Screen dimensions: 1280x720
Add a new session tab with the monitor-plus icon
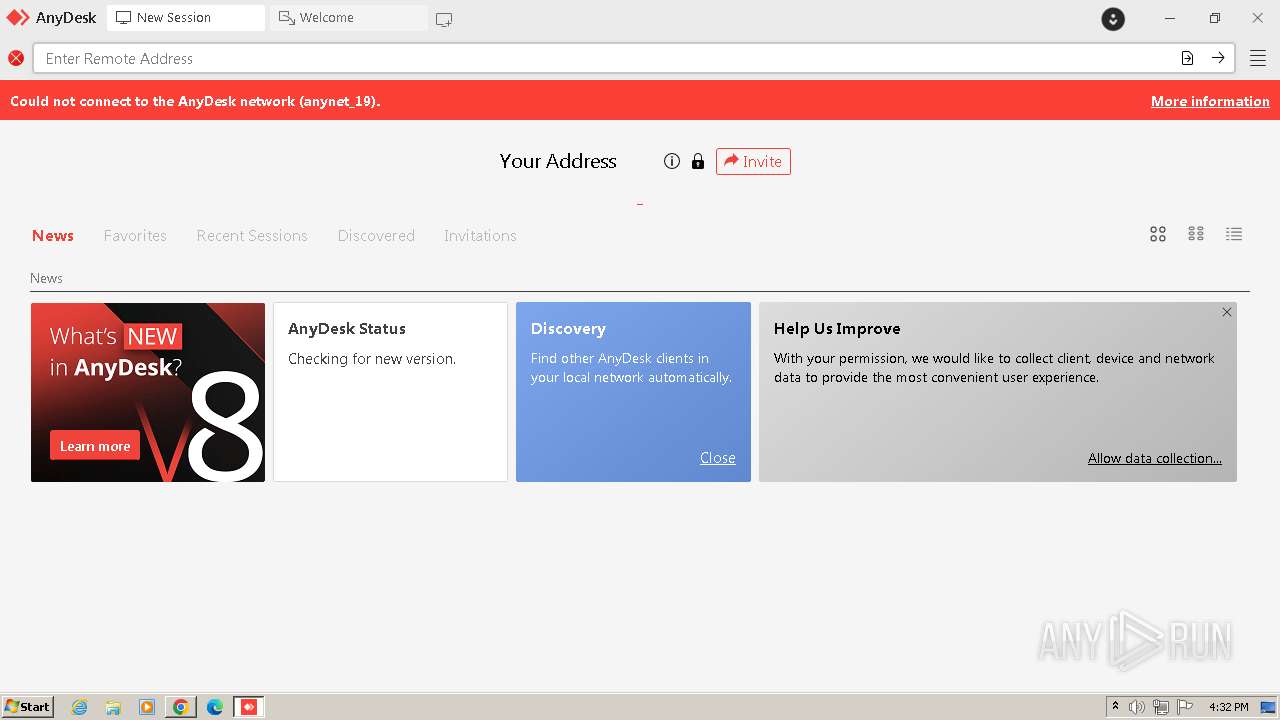pyautogui.click(x=444, y=19)
